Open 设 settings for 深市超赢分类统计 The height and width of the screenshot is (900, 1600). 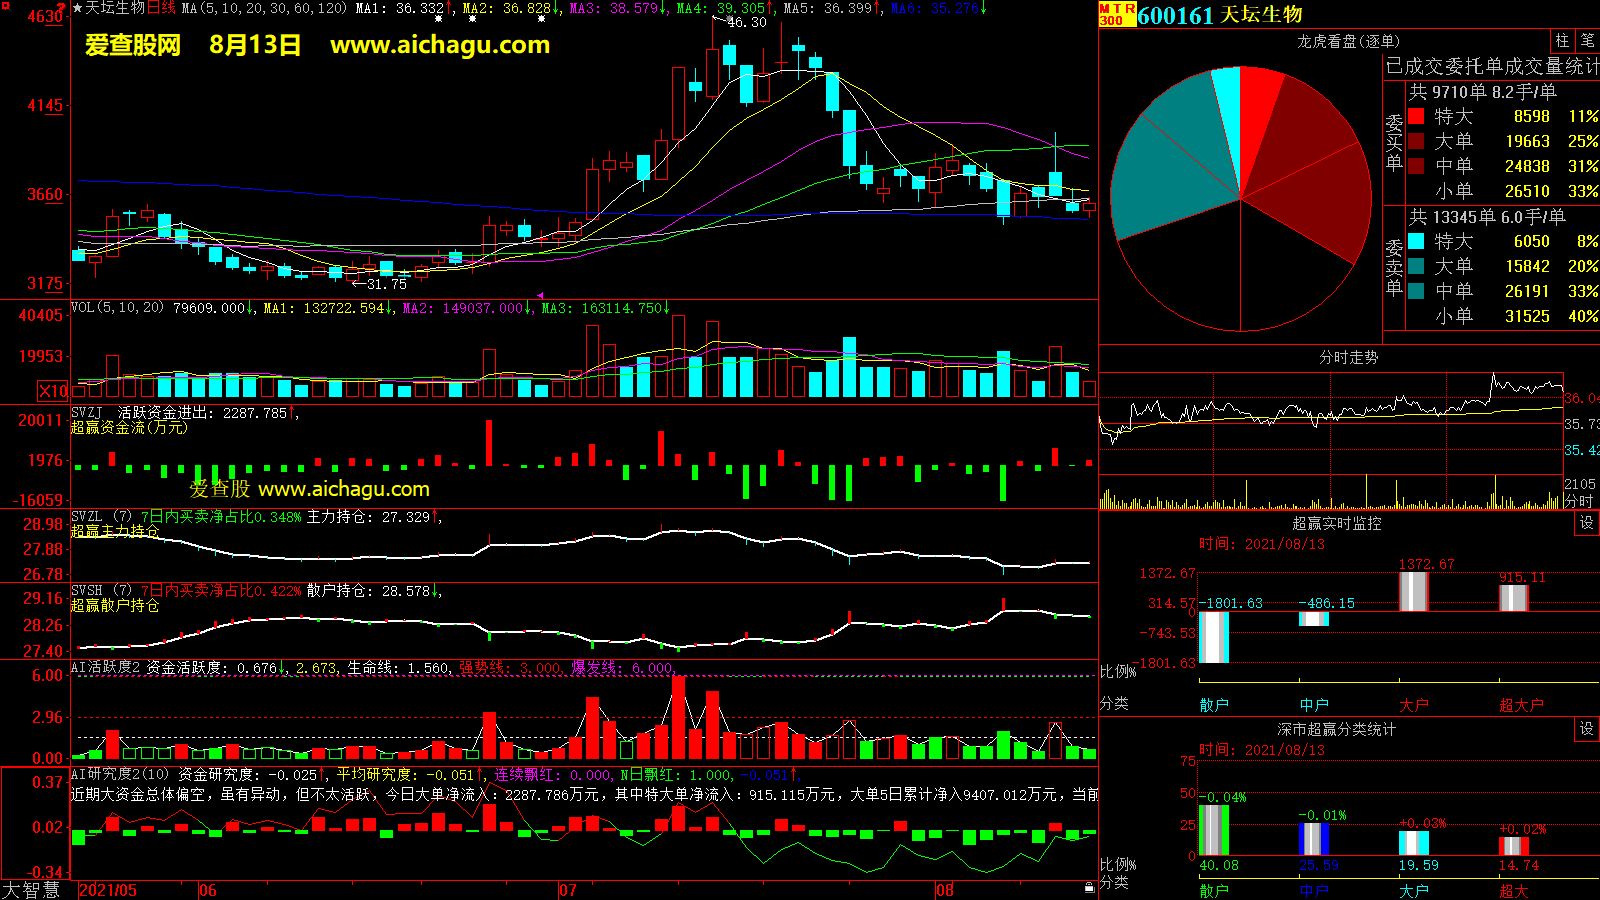point(1586,729)
